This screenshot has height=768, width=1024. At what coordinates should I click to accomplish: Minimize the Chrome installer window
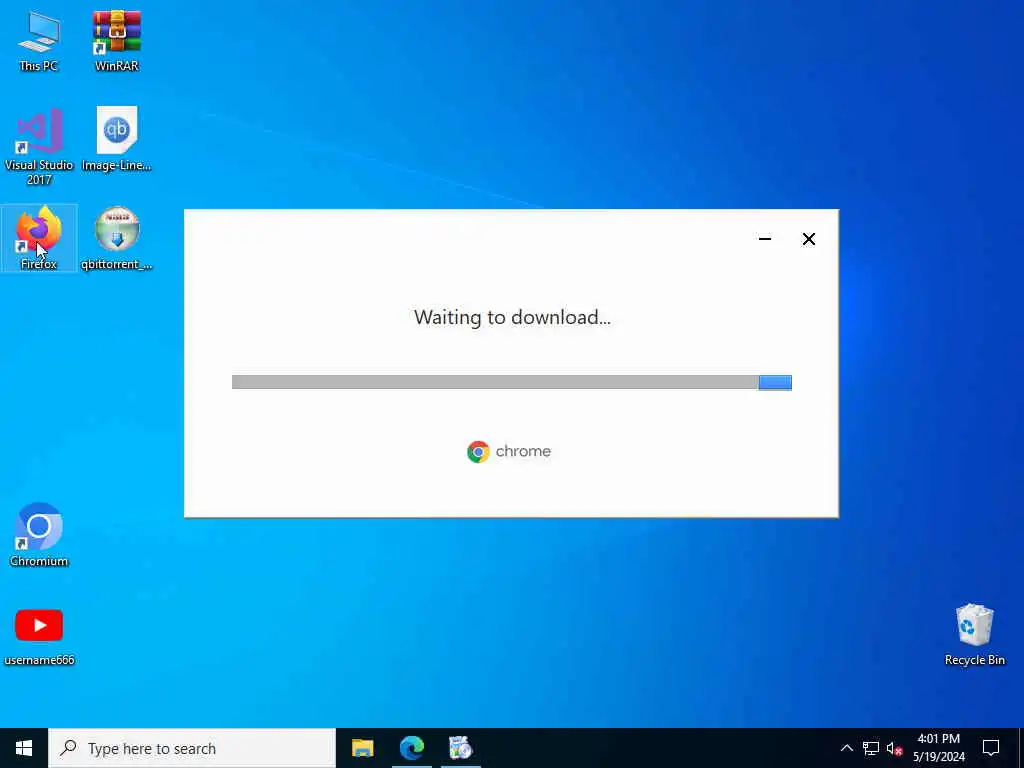coord(765,239)
